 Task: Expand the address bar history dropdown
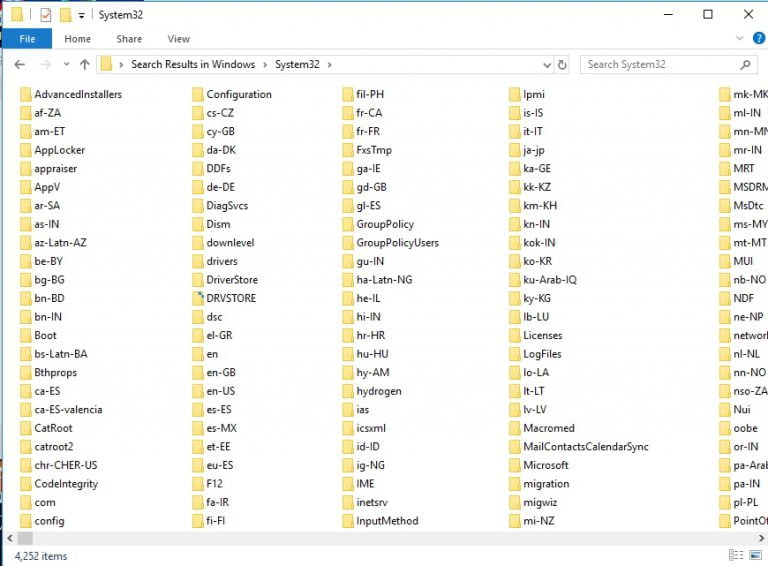tap(547, 65)
